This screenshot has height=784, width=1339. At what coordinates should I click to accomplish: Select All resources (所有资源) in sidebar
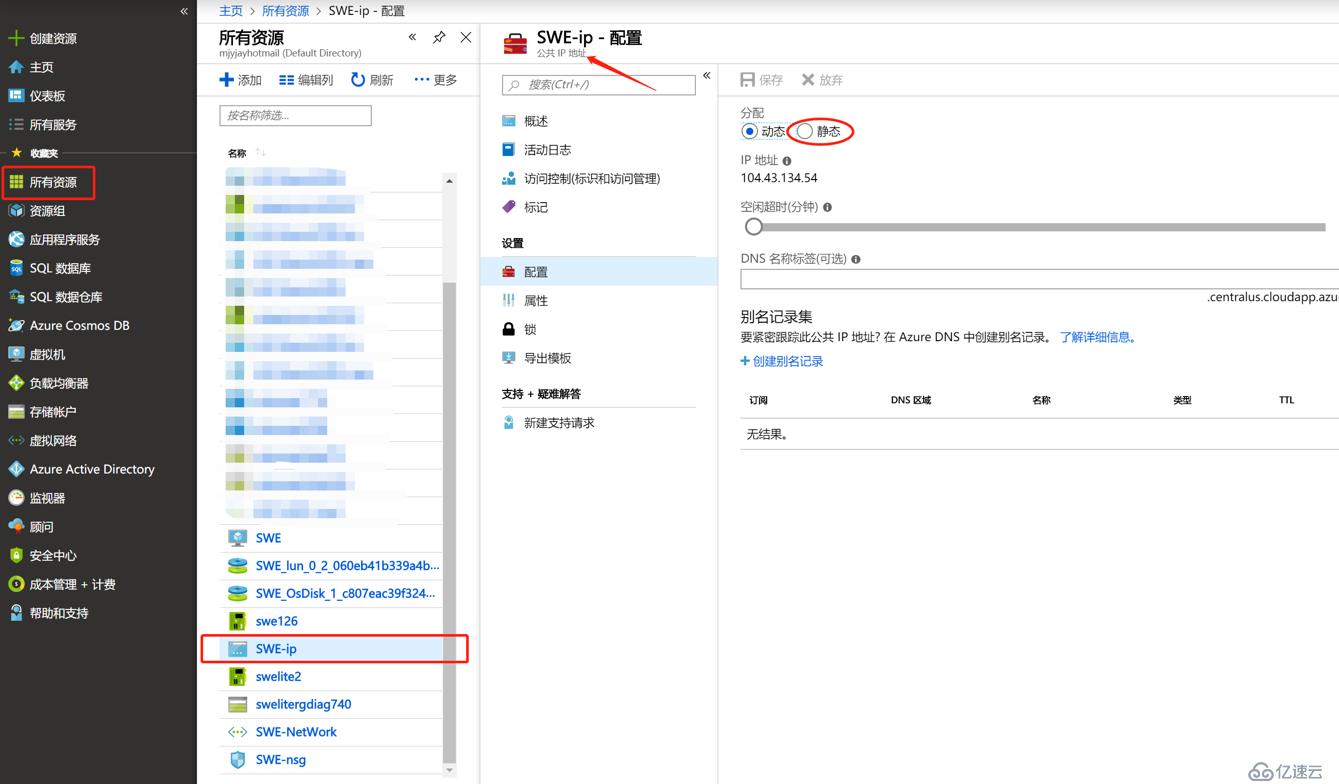(53, 182)
